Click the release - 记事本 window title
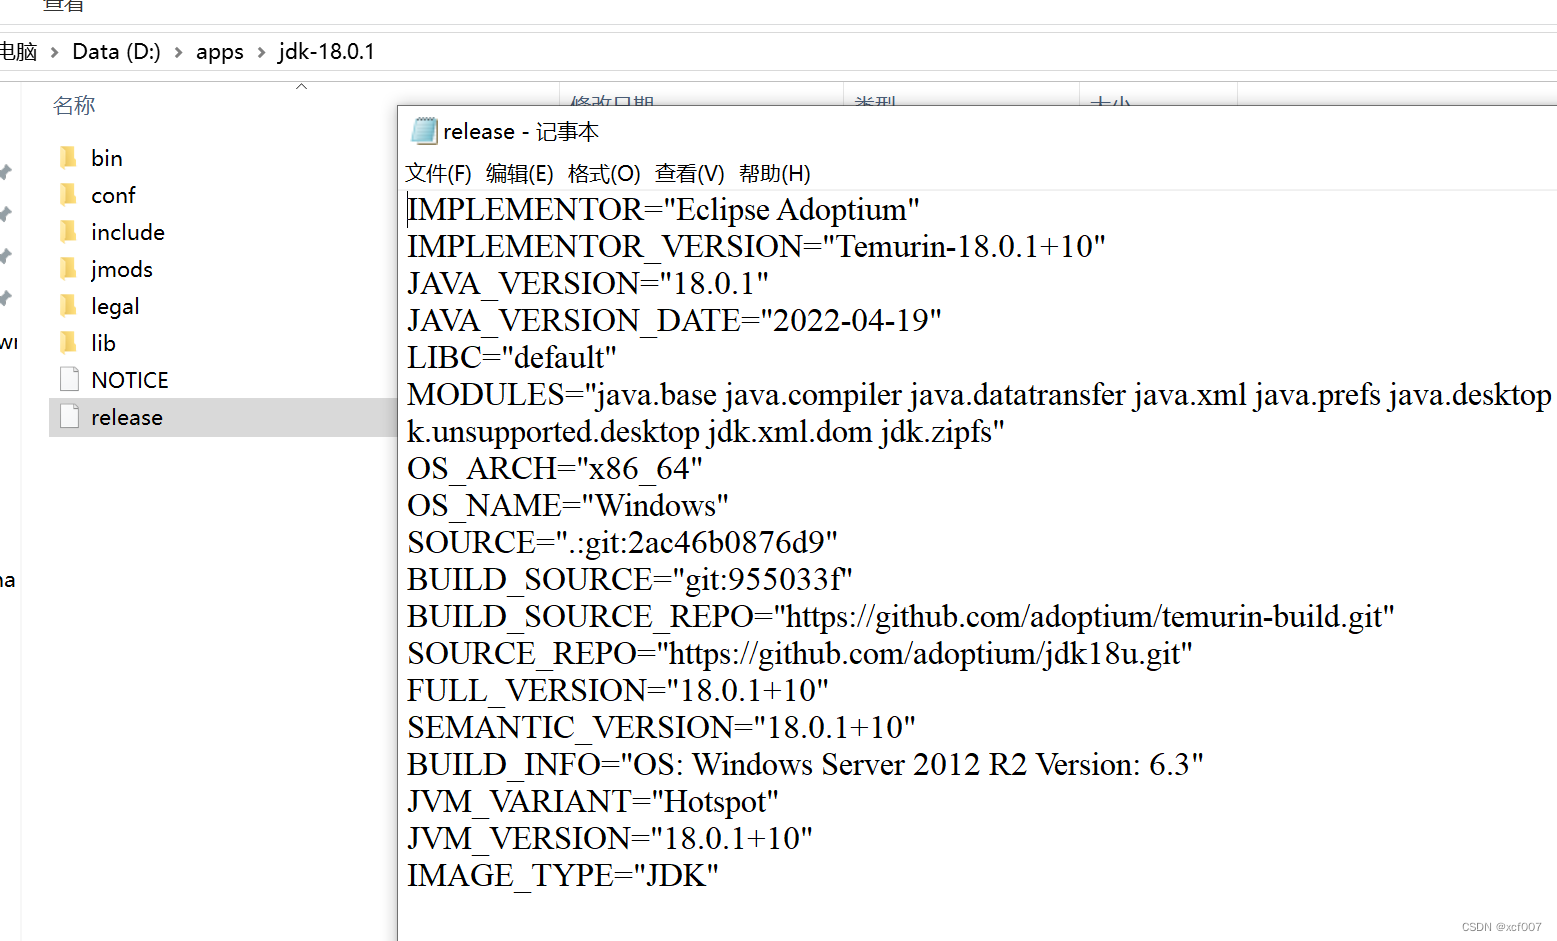The image size is (1557, 941). click(x=521, y=132)
